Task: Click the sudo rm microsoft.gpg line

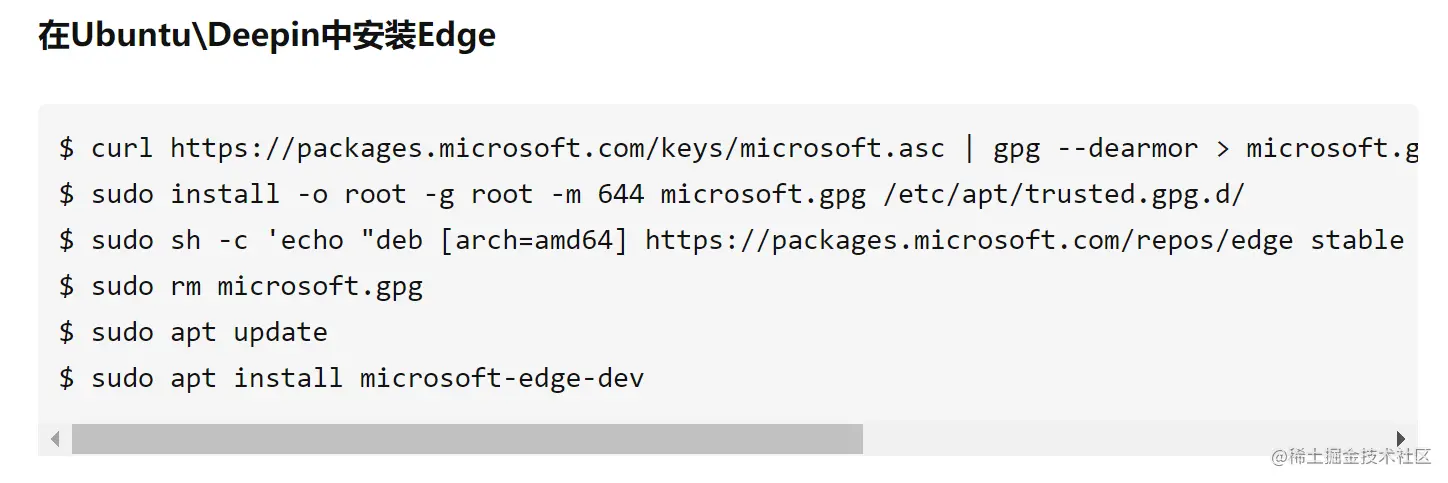Action: coord(257,287)
